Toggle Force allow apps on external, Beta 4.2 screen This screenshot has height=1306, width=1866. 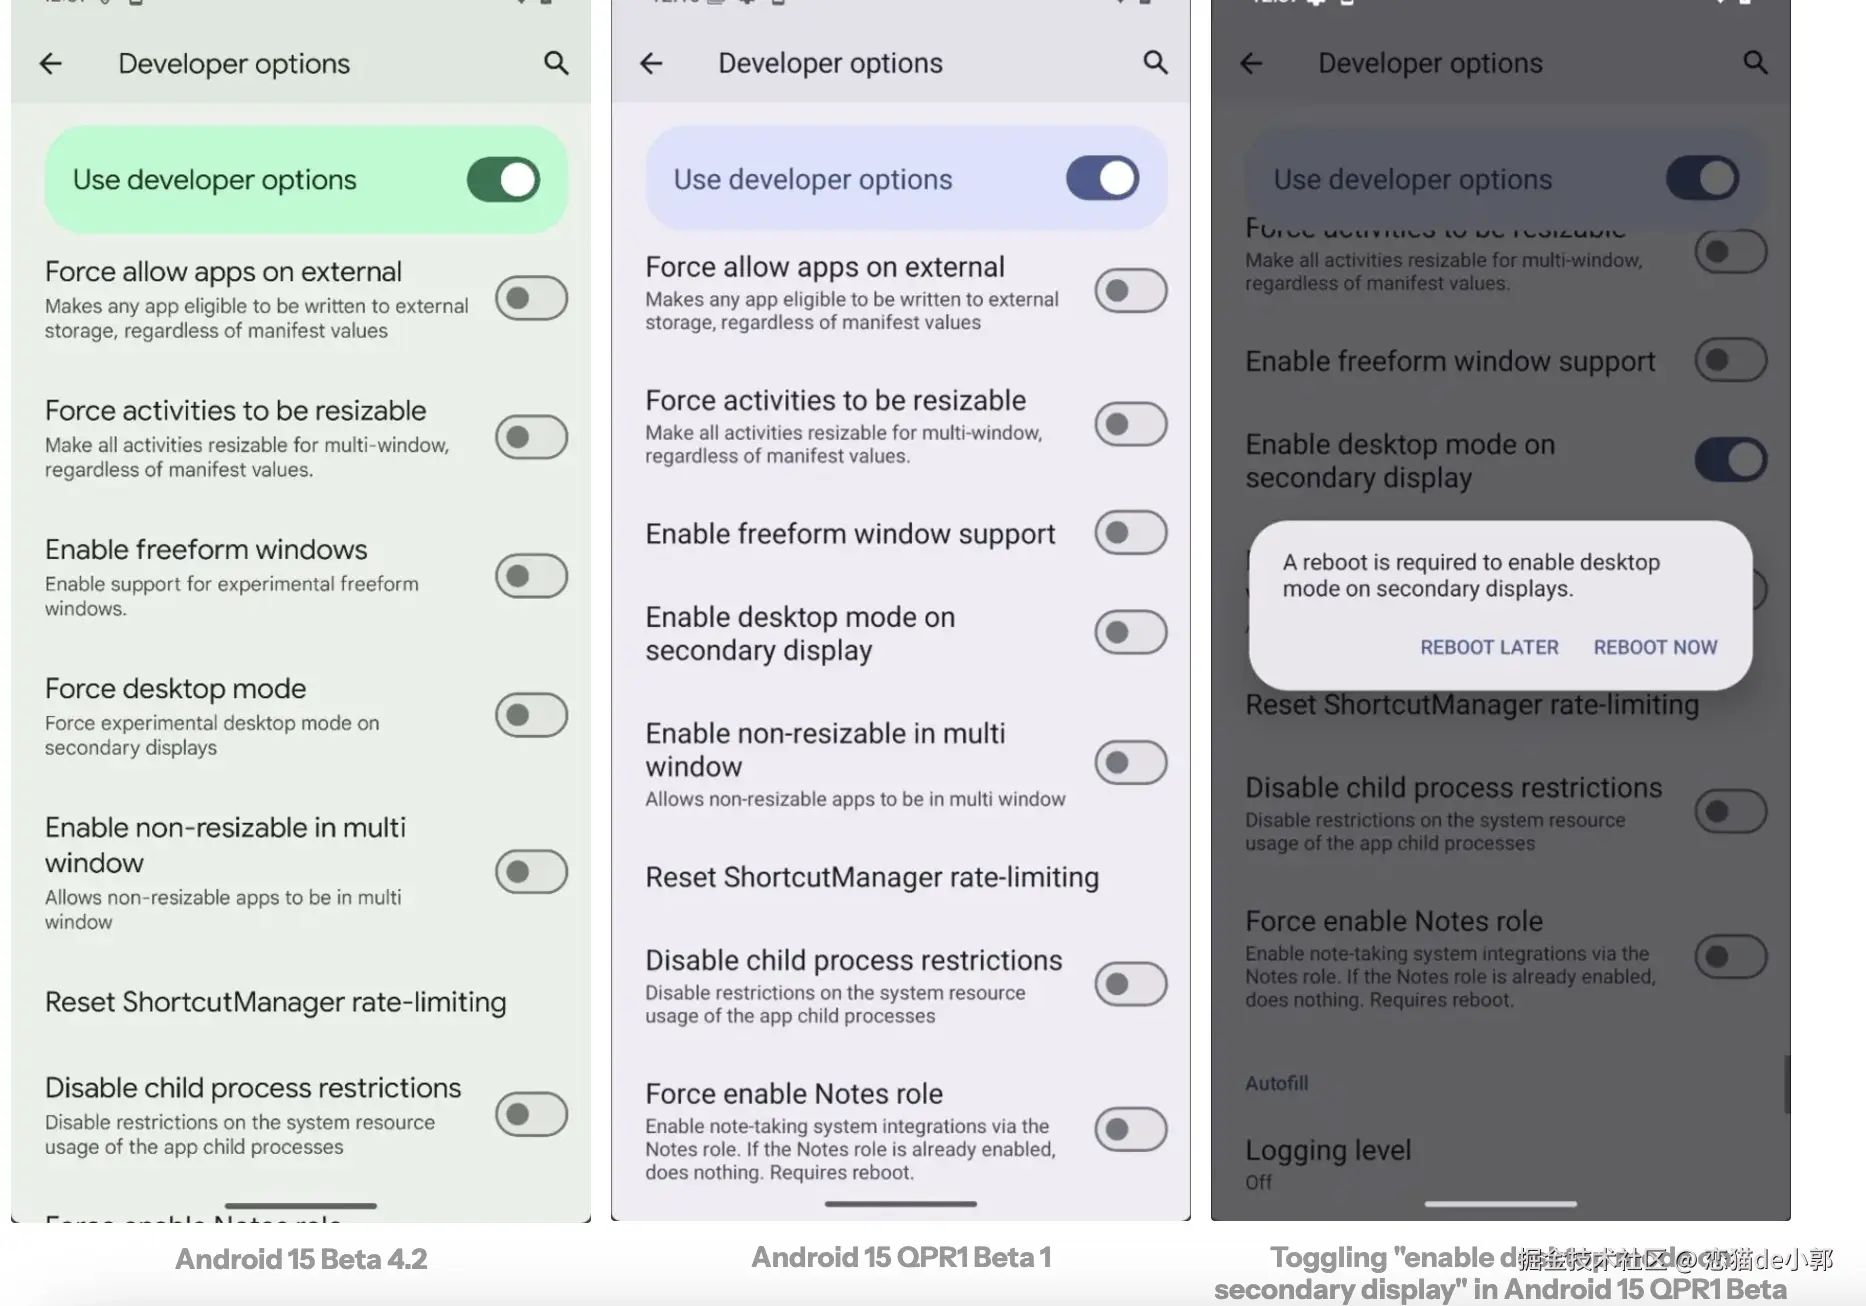click(x=531, y=298)
